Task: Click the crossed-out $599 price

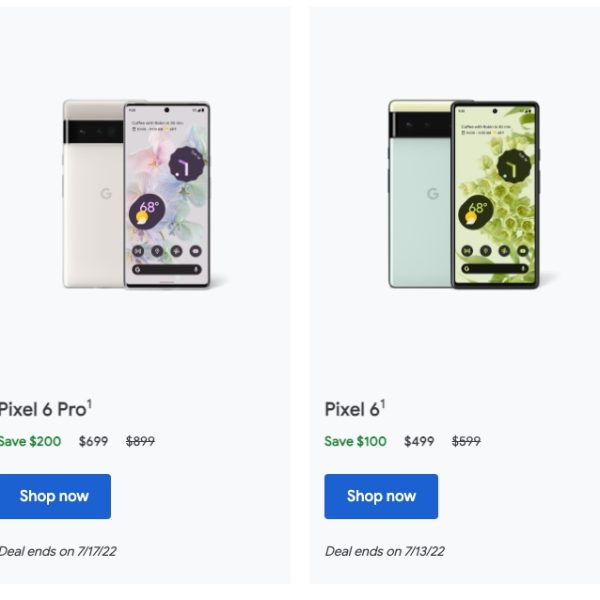Action: pyautogui.click(x=466, y=441)
